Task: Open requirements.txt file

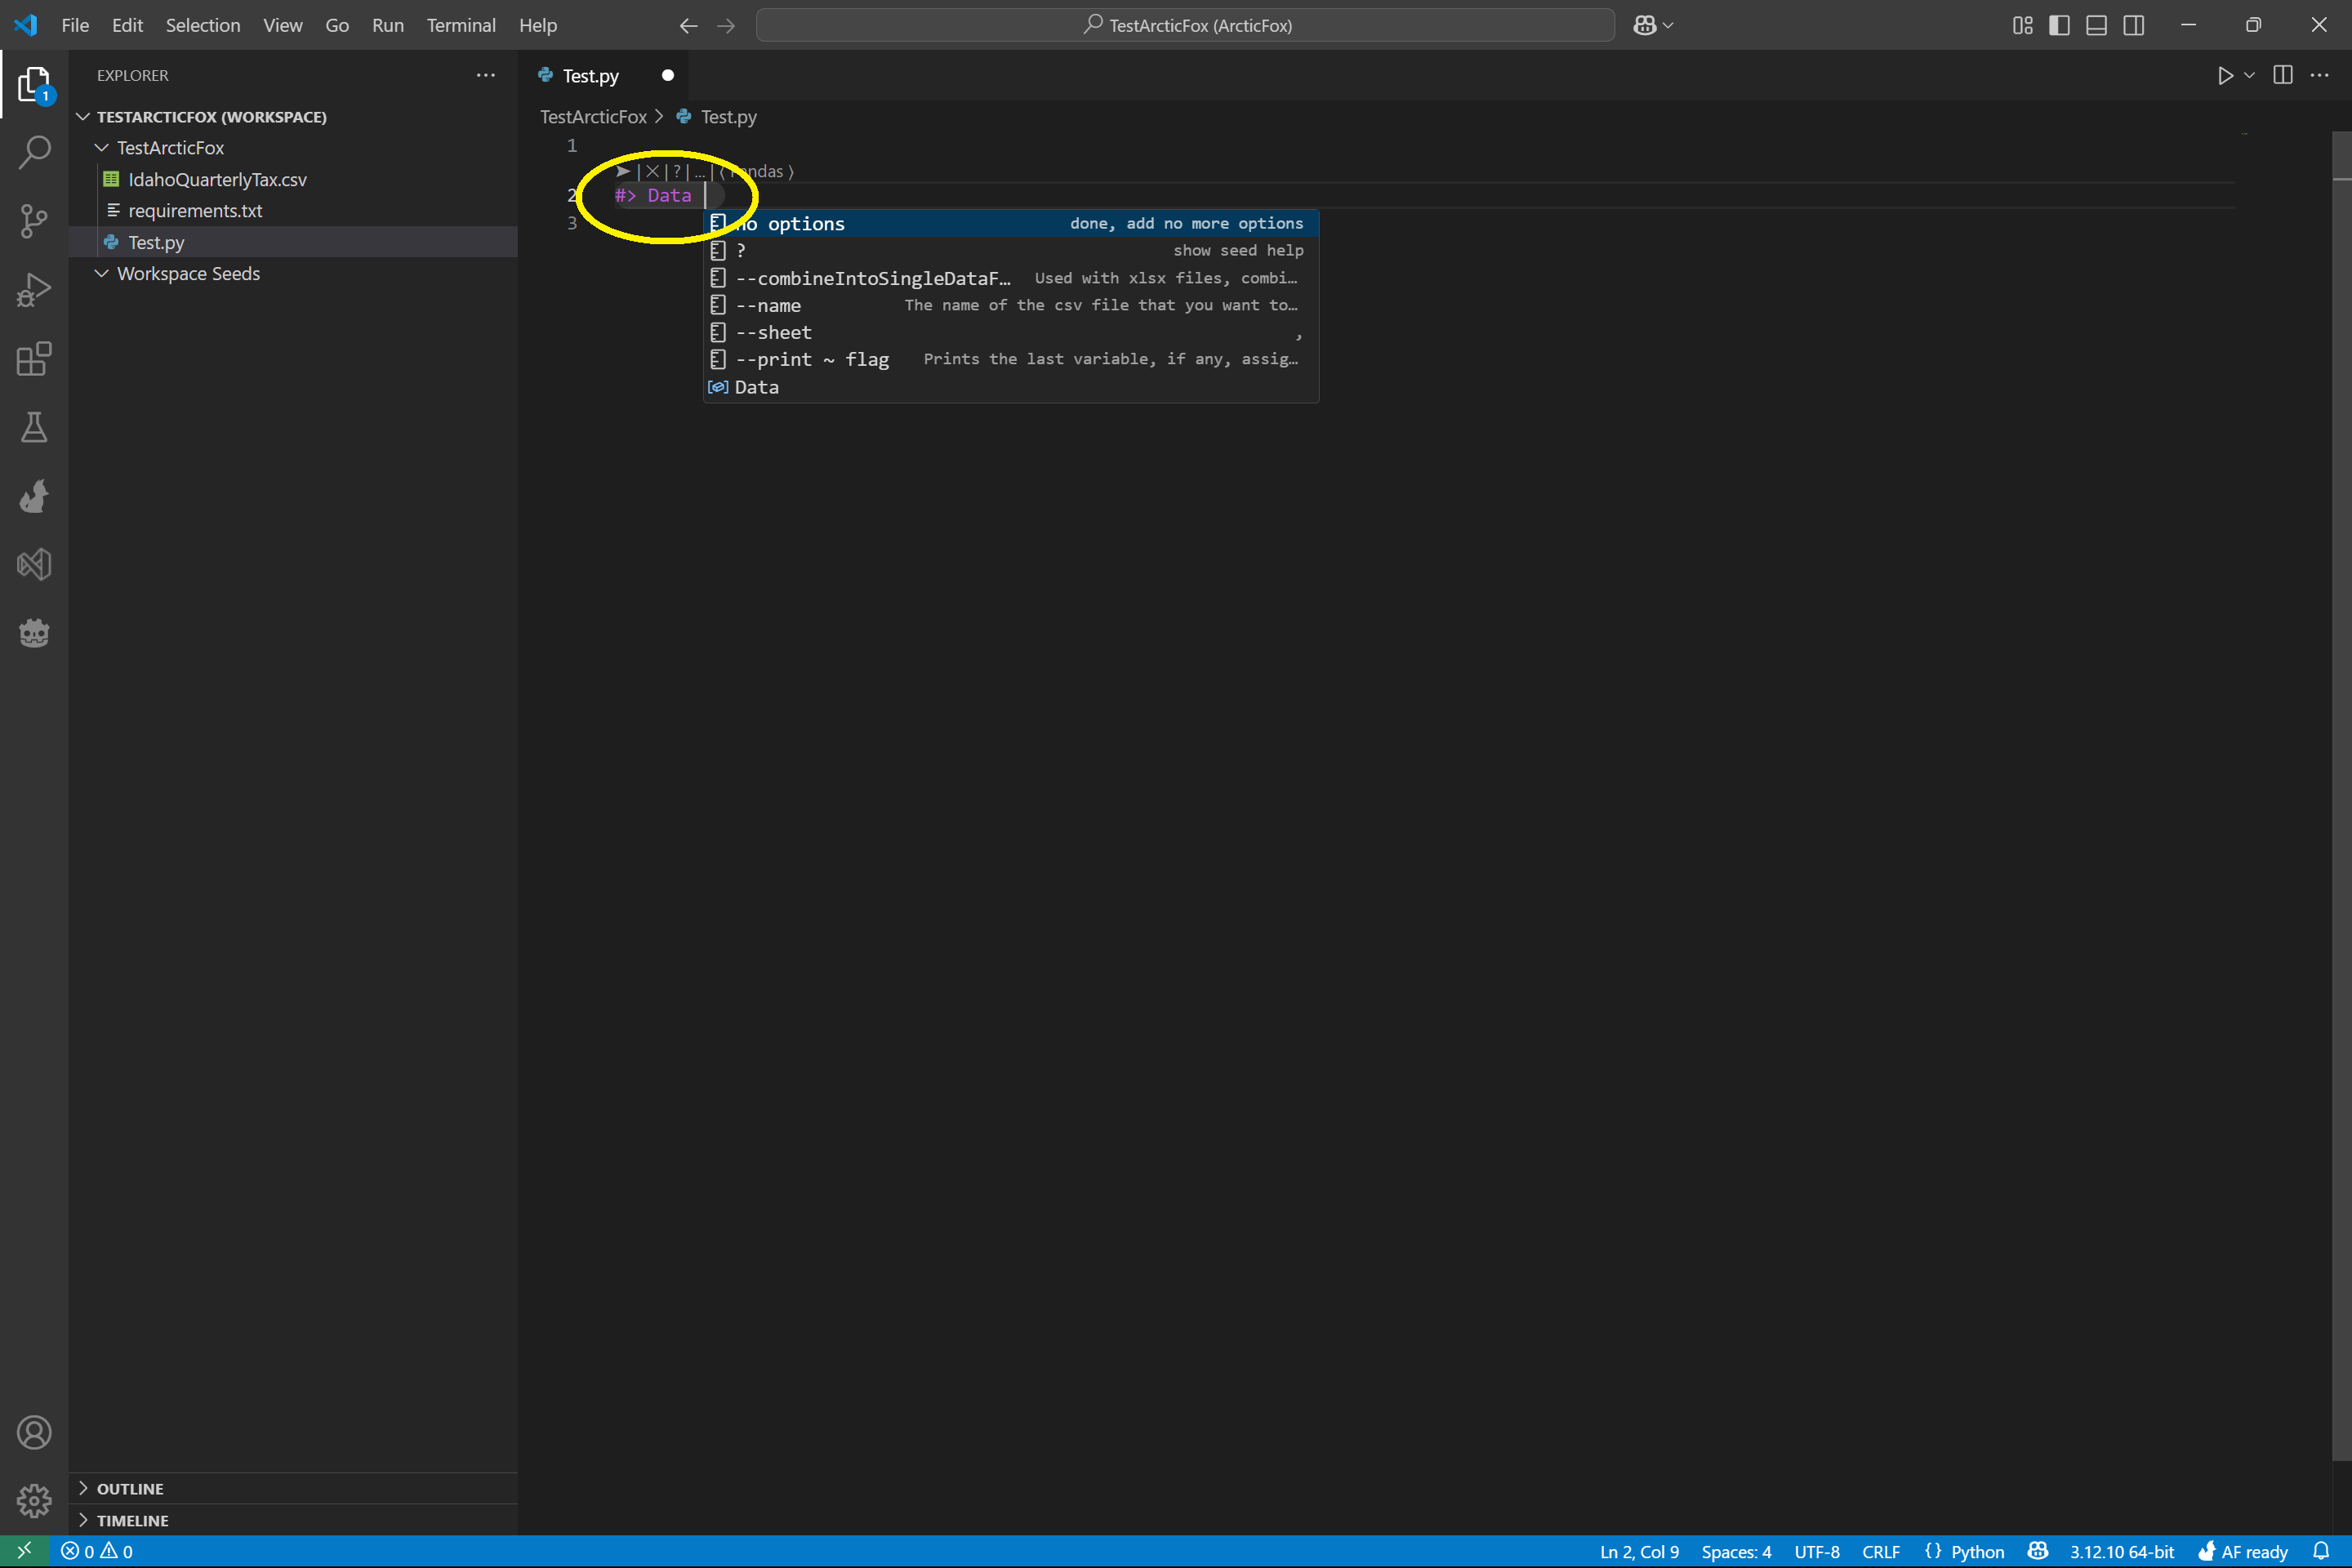Action: pyautogui.click(x=195, y=211)
